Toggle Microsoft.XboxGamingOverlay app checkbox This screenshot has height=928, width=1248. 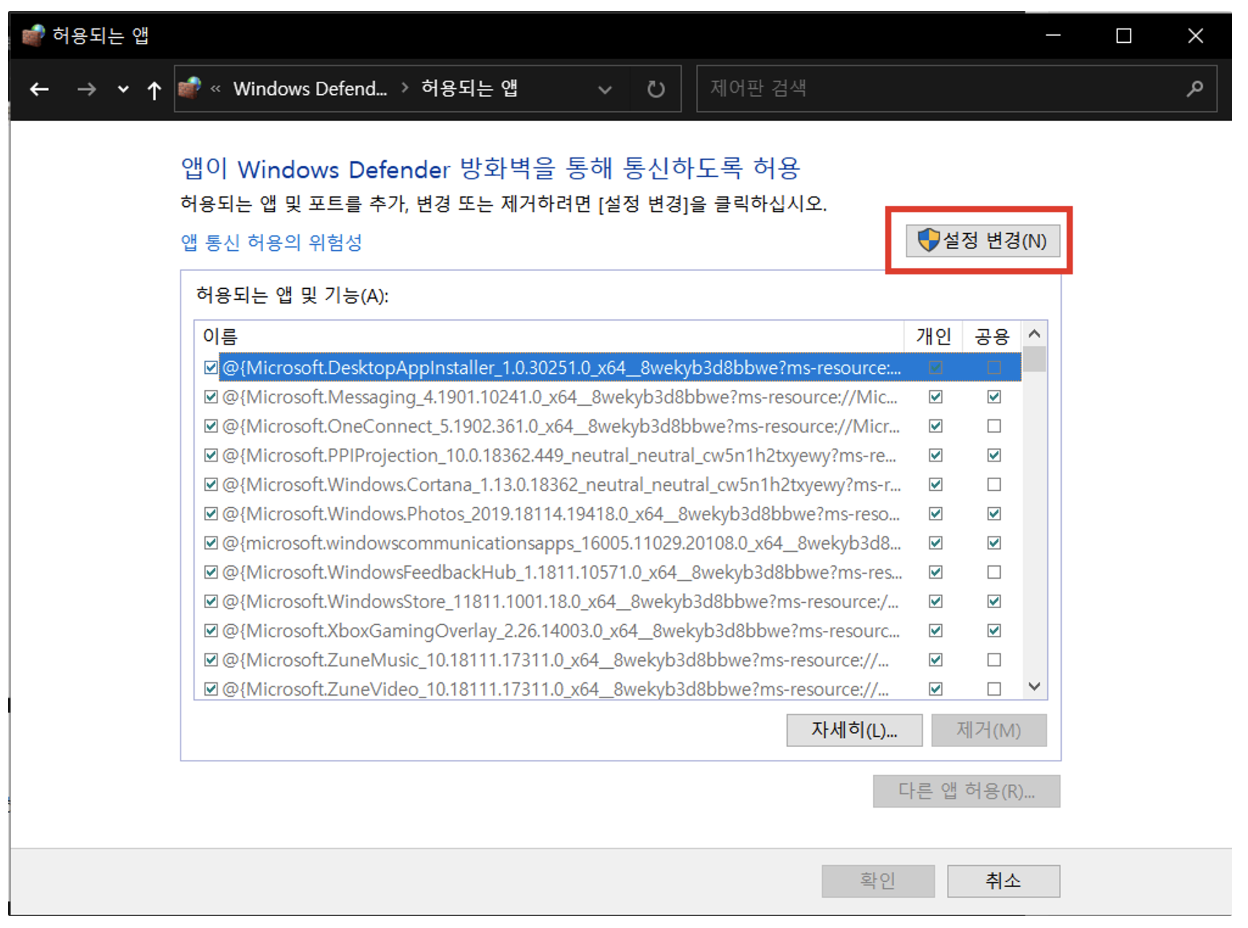point(210,631)
